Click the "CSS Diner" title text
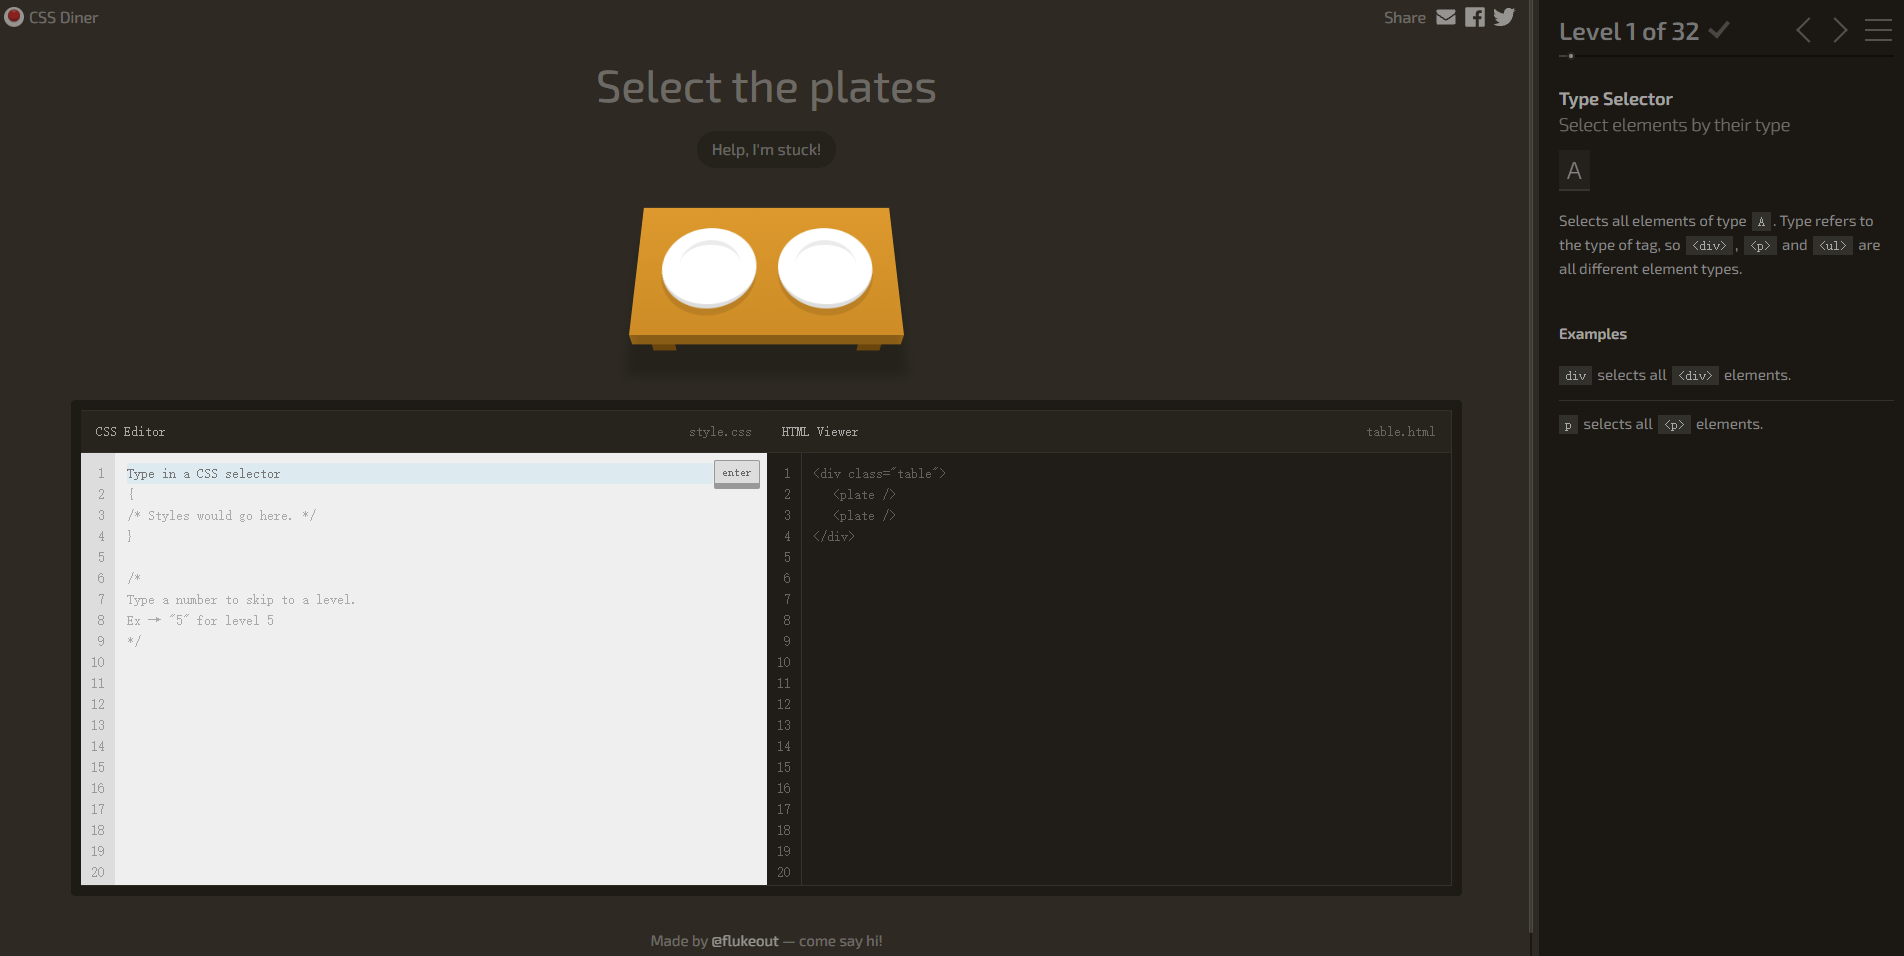This screenshot has width=1904, height=956. coord(63,17)
